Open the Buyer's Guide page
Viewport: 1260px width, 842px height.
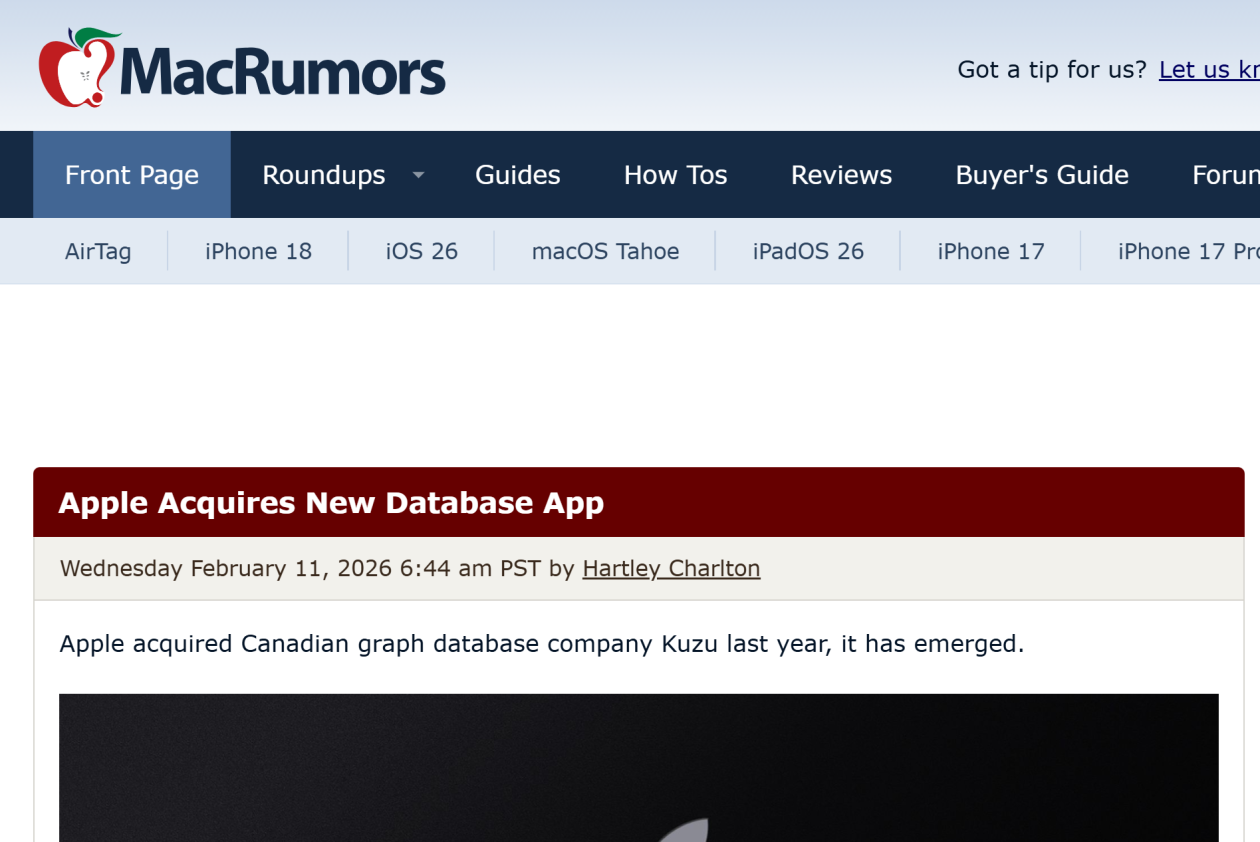click(1041, 175)
